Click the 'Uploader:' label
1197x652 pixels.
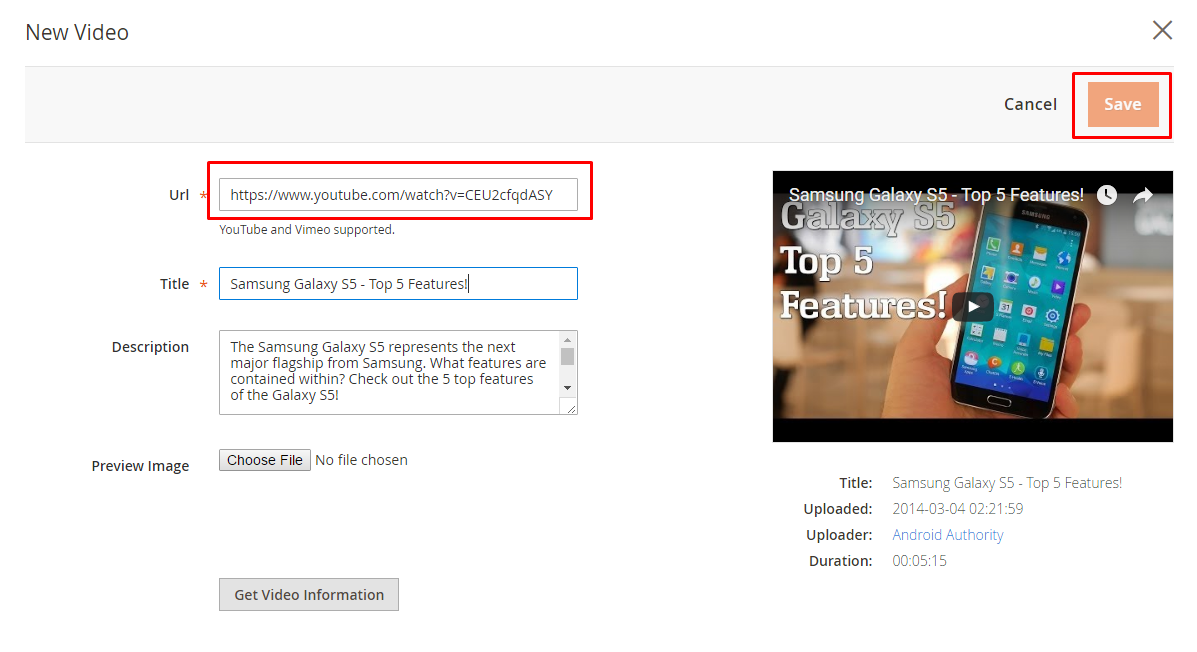[x=839, y=534]
